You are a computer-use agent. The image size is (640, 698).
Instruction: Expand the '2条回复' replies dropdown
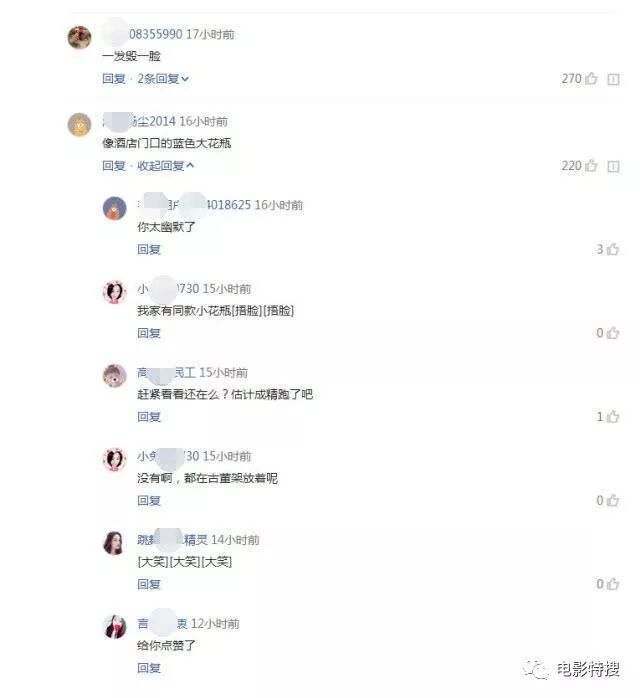click(x=163, y=79)
